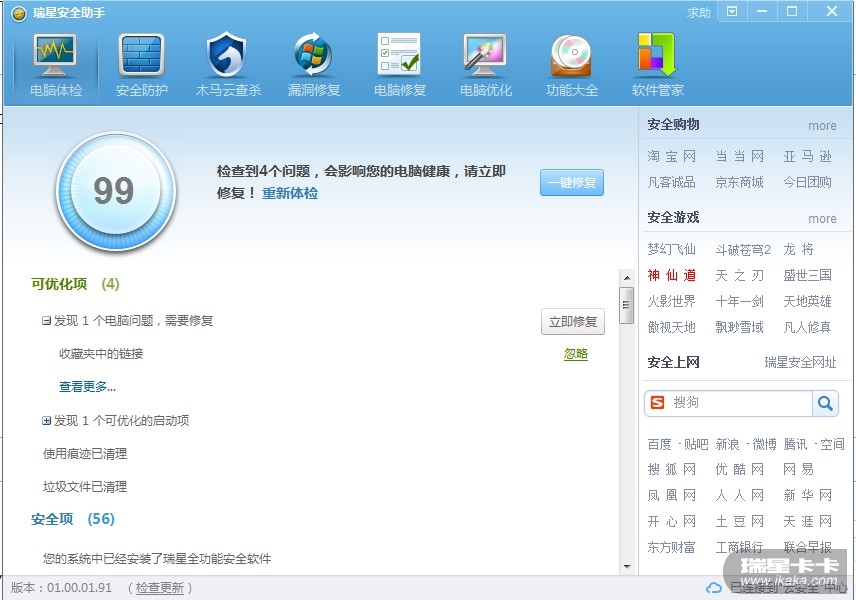Click the 重新体检 link
856x600 pixels.
(290, 193)
